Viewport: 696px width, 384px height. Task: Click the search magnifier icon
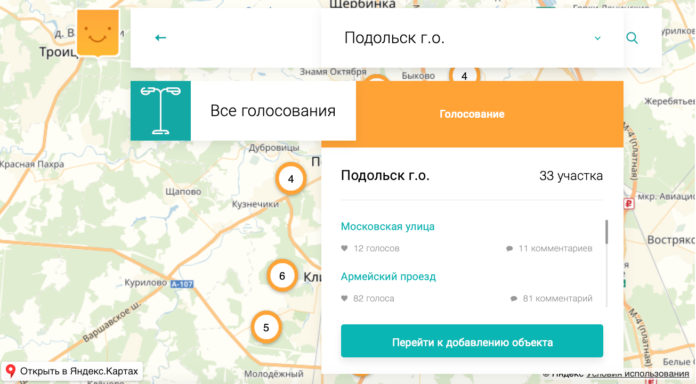[632, 38]
